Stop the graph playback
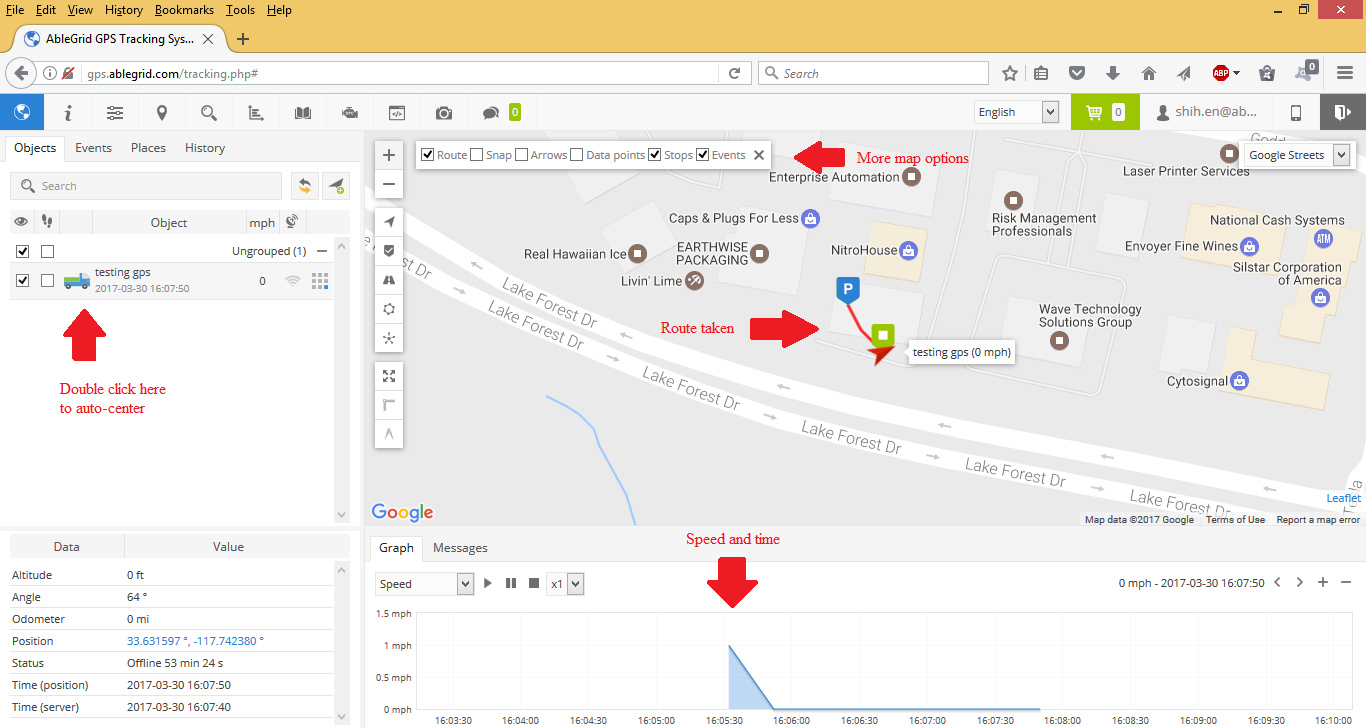Viewport: 1366px width, 728px height. point(534,583)
